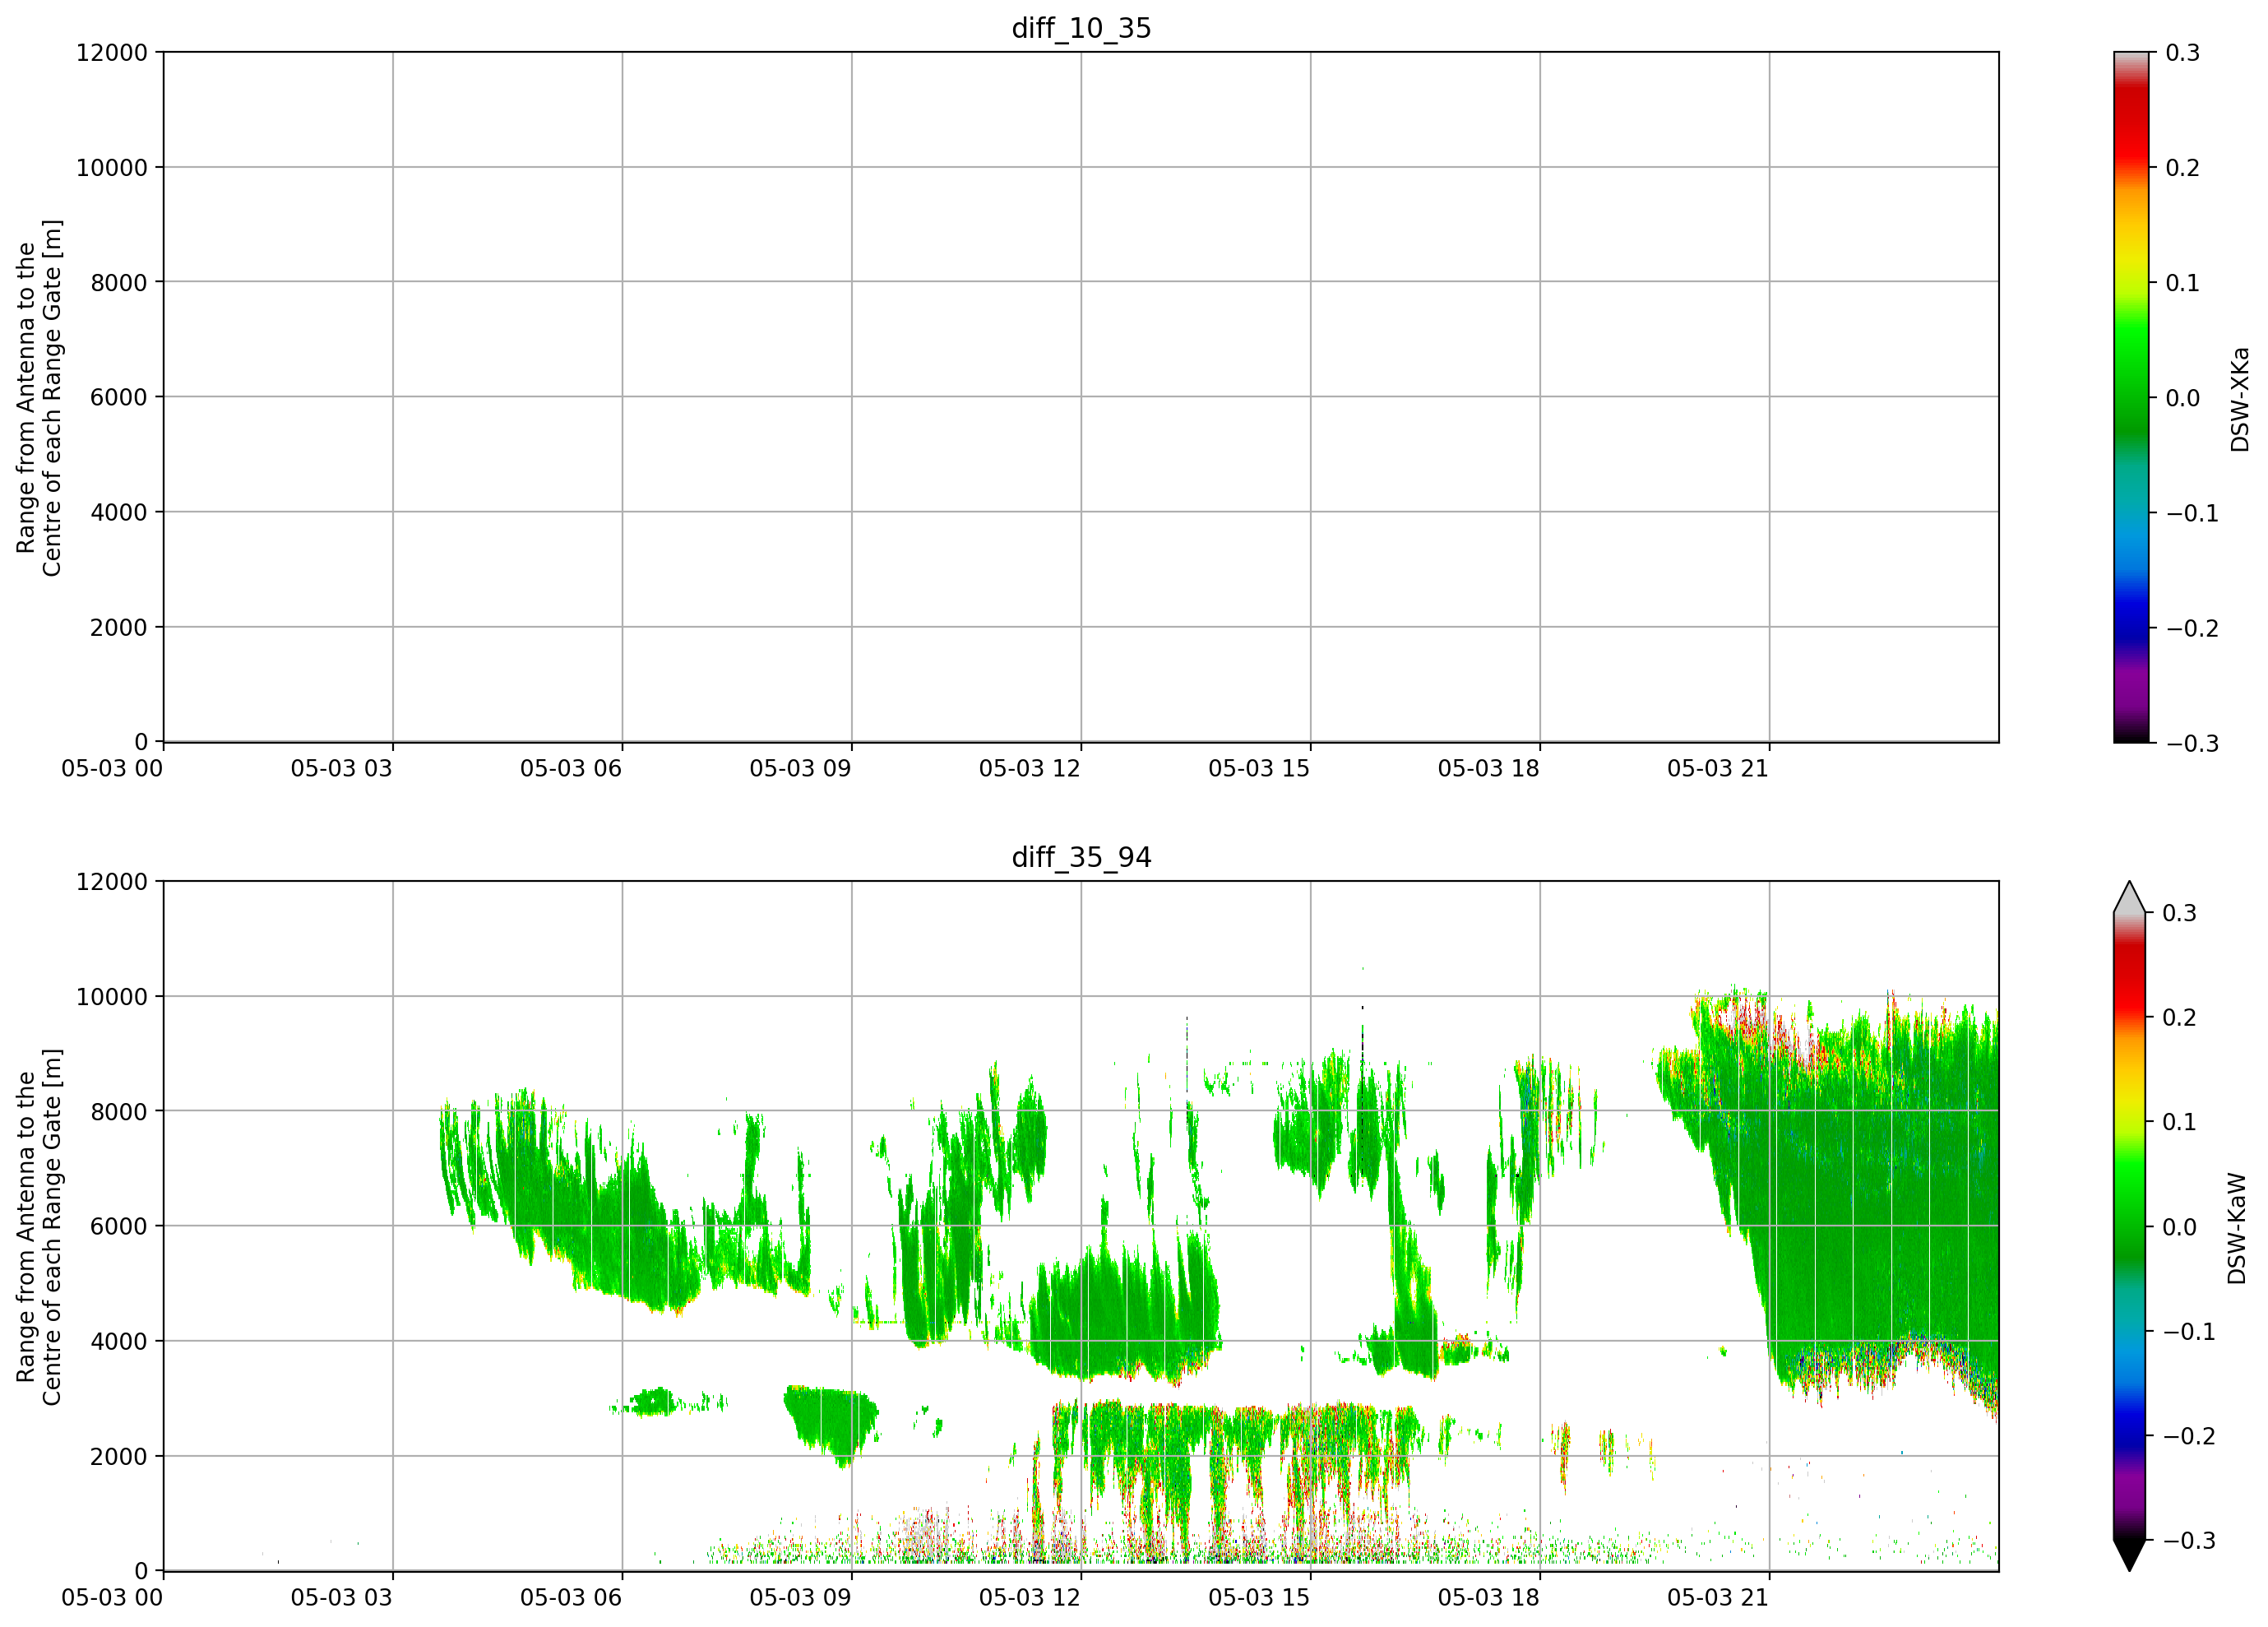The height and width of the screenshot is (1627, 2268).
Task: Click the '05-03 18' x-tick under diff_35_94
Action: 1489,1597
